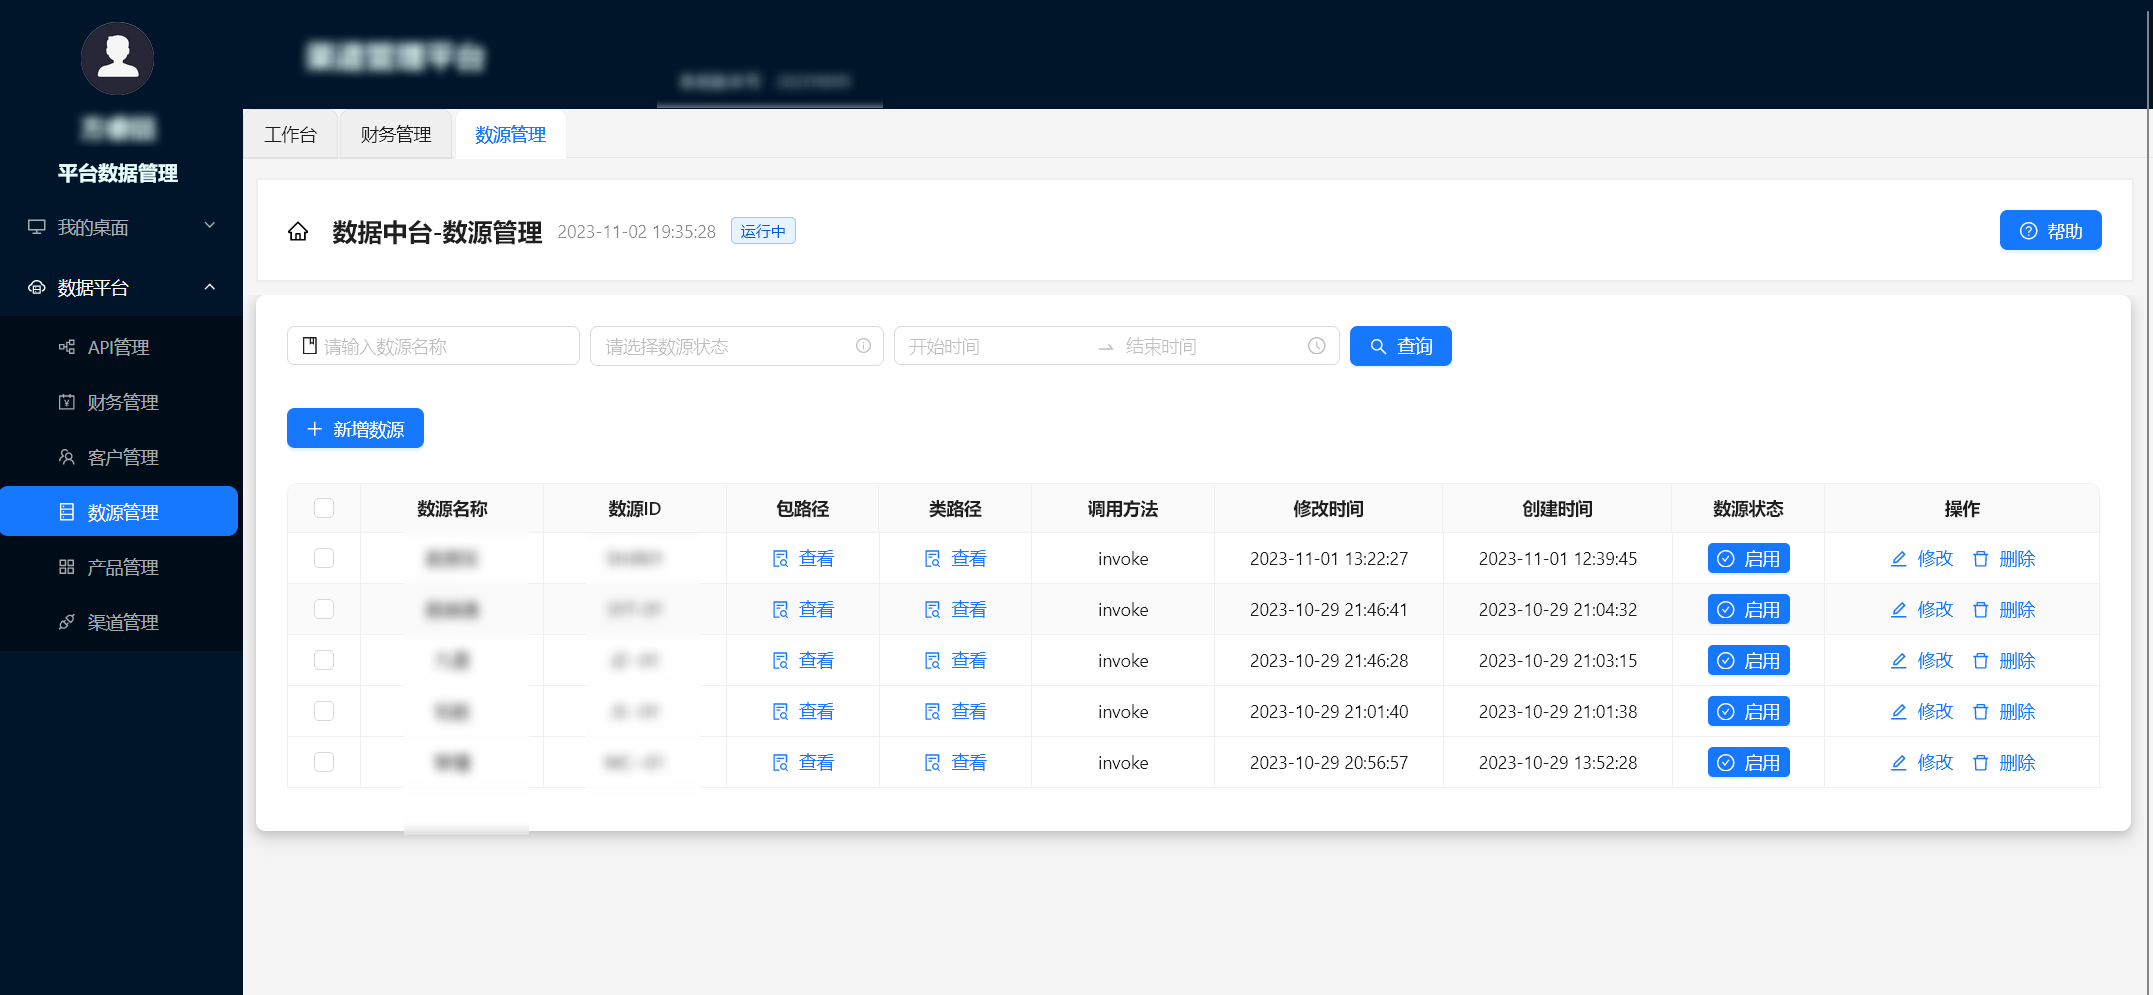This screenshot has width=2153, height=995.
Task: Switch to the 财务管理 tab
Action: tap(396, 135)
